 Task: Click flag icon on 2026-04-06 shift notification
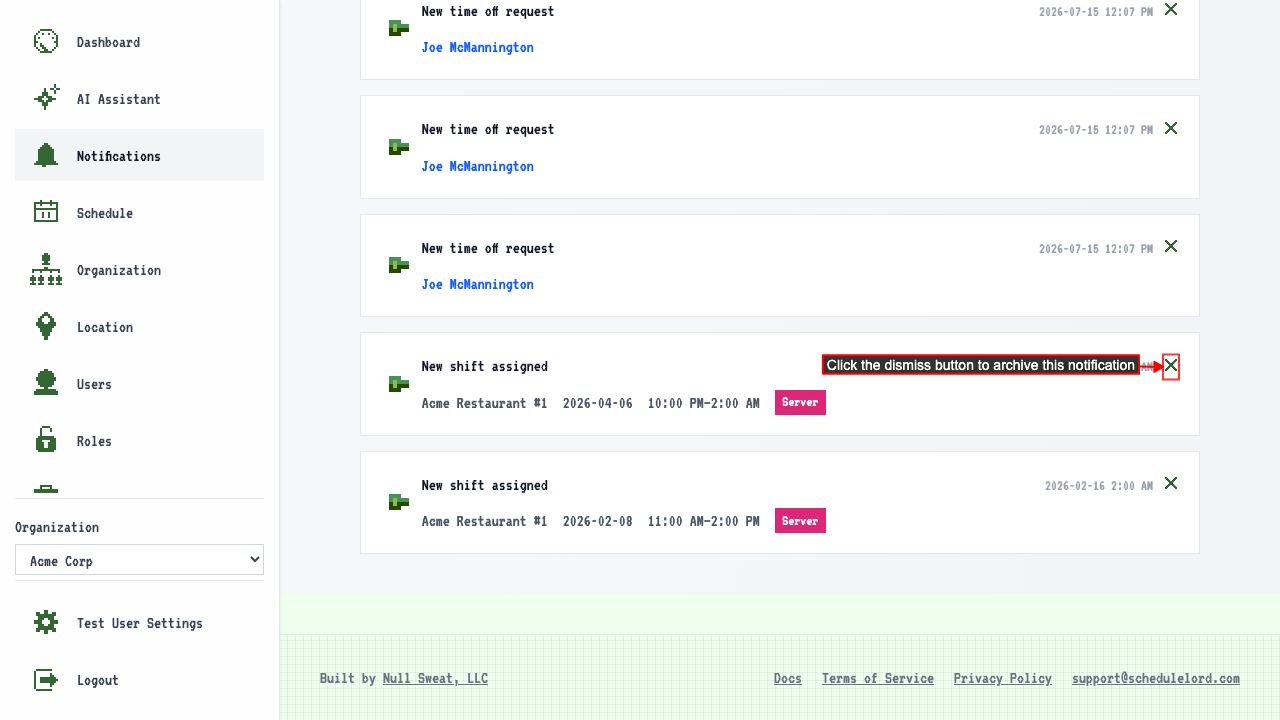[399, 384]
